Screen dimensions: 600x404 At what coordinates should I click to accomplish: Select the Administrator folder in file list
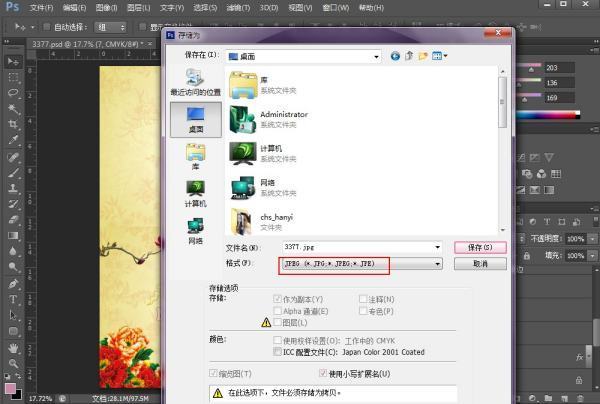[x=269, y=119]
